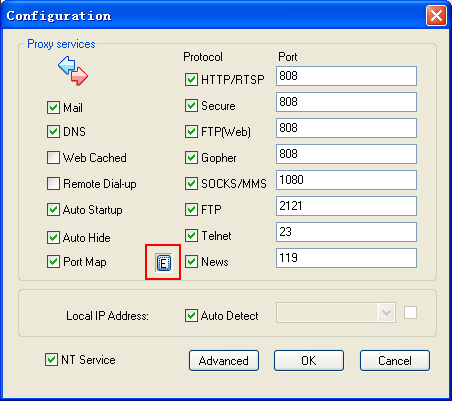452x401 pixels.
Task: Toggle the Auto Hide checkbox
Action: point(53,238)
